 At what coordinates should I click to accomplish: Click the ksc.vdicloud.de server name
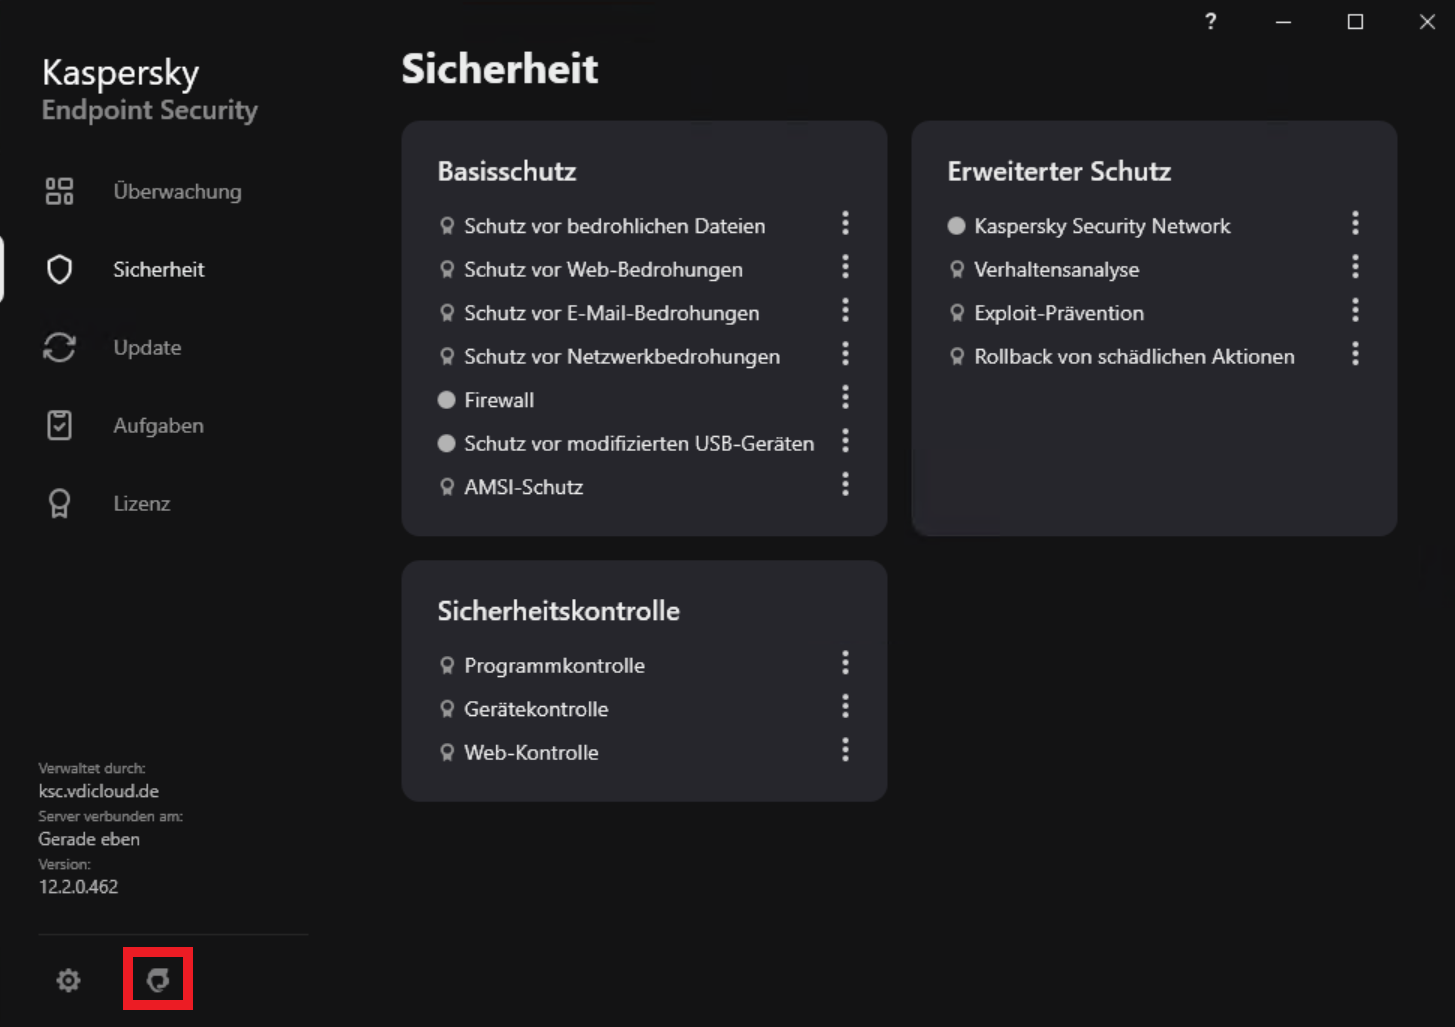tap(98, 791)
